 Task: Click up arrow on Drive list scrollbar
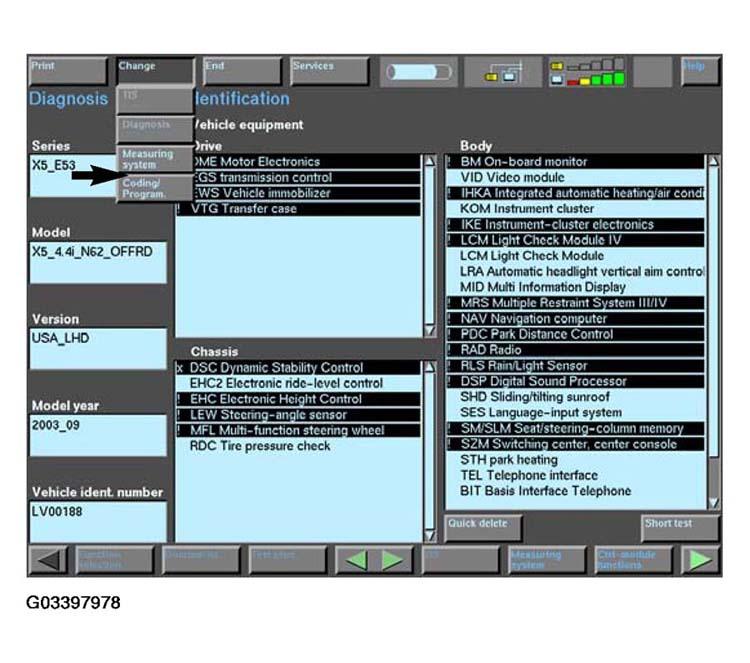pos(430,161)
